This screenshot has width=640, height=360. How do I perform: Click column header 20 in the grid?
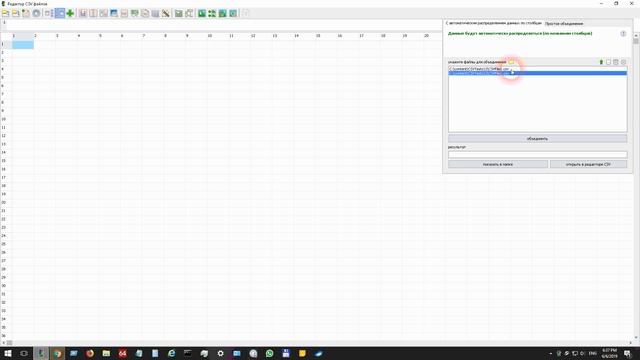coord(426,36)
